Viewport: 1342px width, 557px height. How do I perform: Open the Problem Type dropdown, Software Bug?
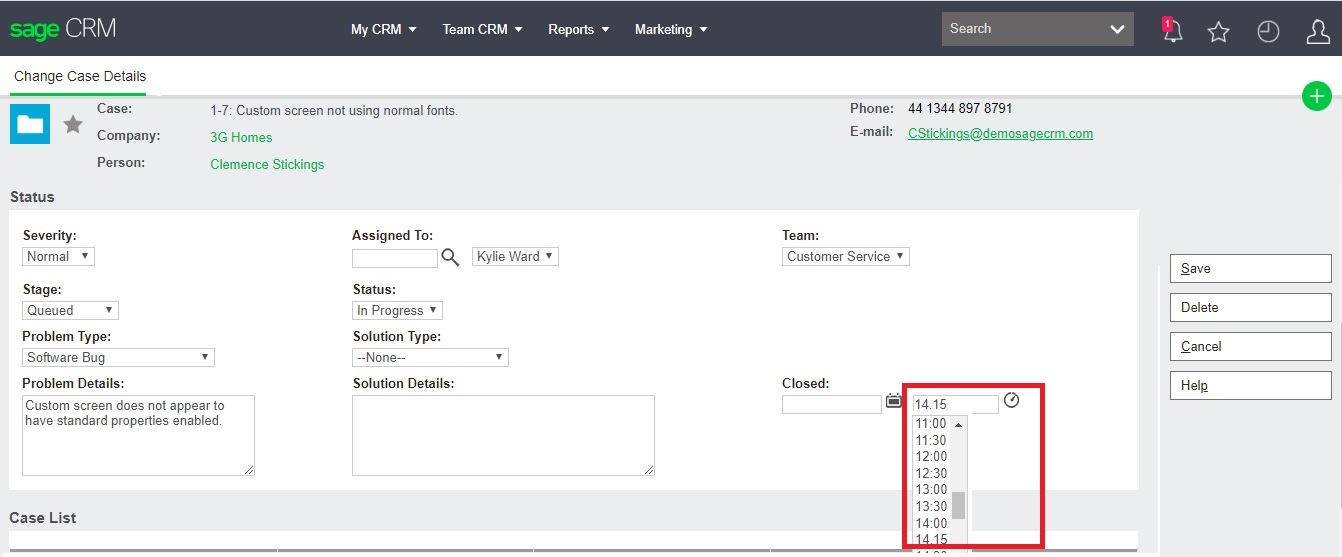coord(118,357)
